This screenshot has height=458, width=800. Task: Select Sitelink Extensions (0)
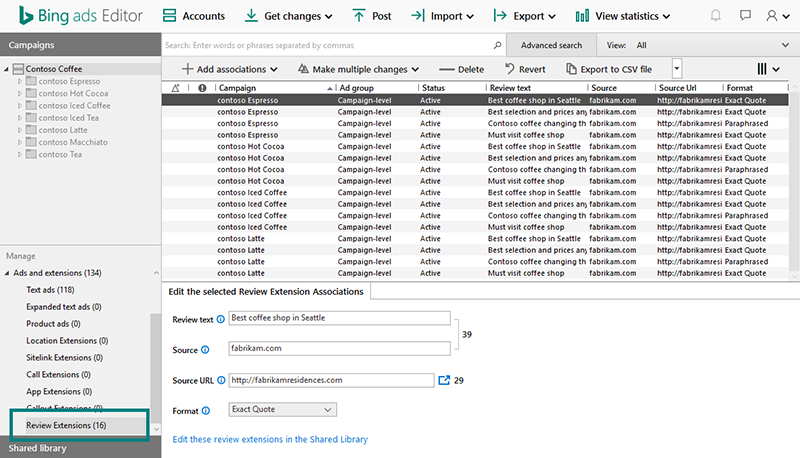click(x=64, y=358)
